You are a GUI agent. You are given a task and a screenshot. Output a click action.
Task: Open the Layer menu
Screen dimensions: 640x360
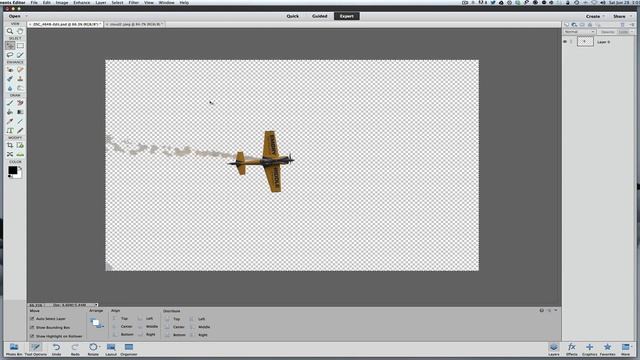[x=100, y=2]
